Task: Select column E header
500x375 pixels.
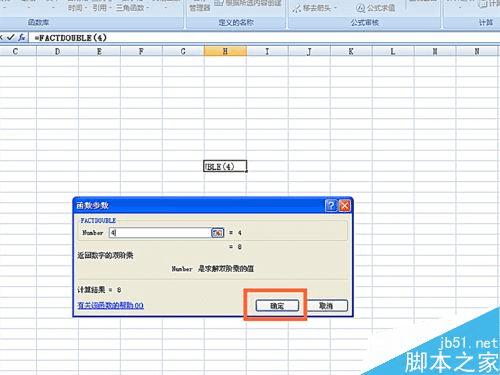Action: (99, 51)
